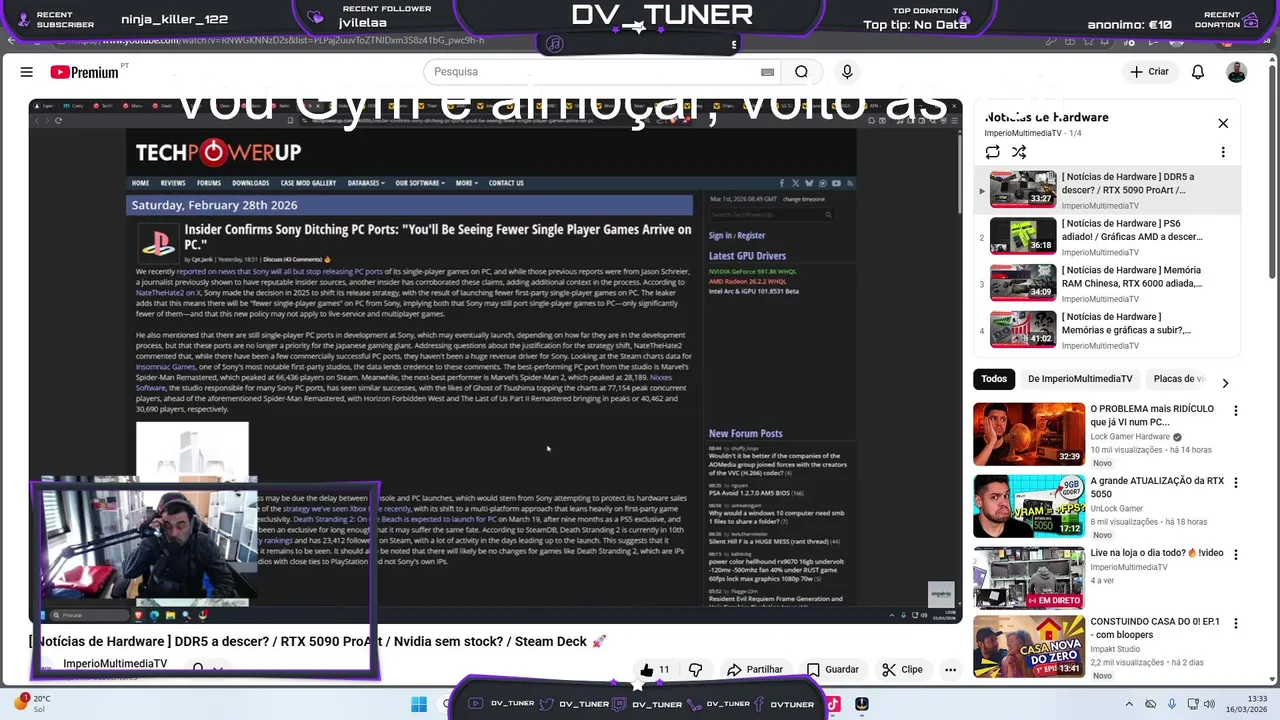Open Lock Gamer Hardware channel name
This screenshot has width=1280, height=720.
pos(1130,437)
